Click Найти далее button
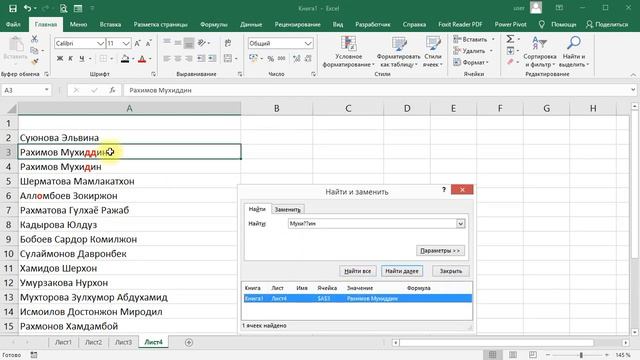The width and height of the screenshot is (640, 360). pyautogui.click(x=402, y=271)
